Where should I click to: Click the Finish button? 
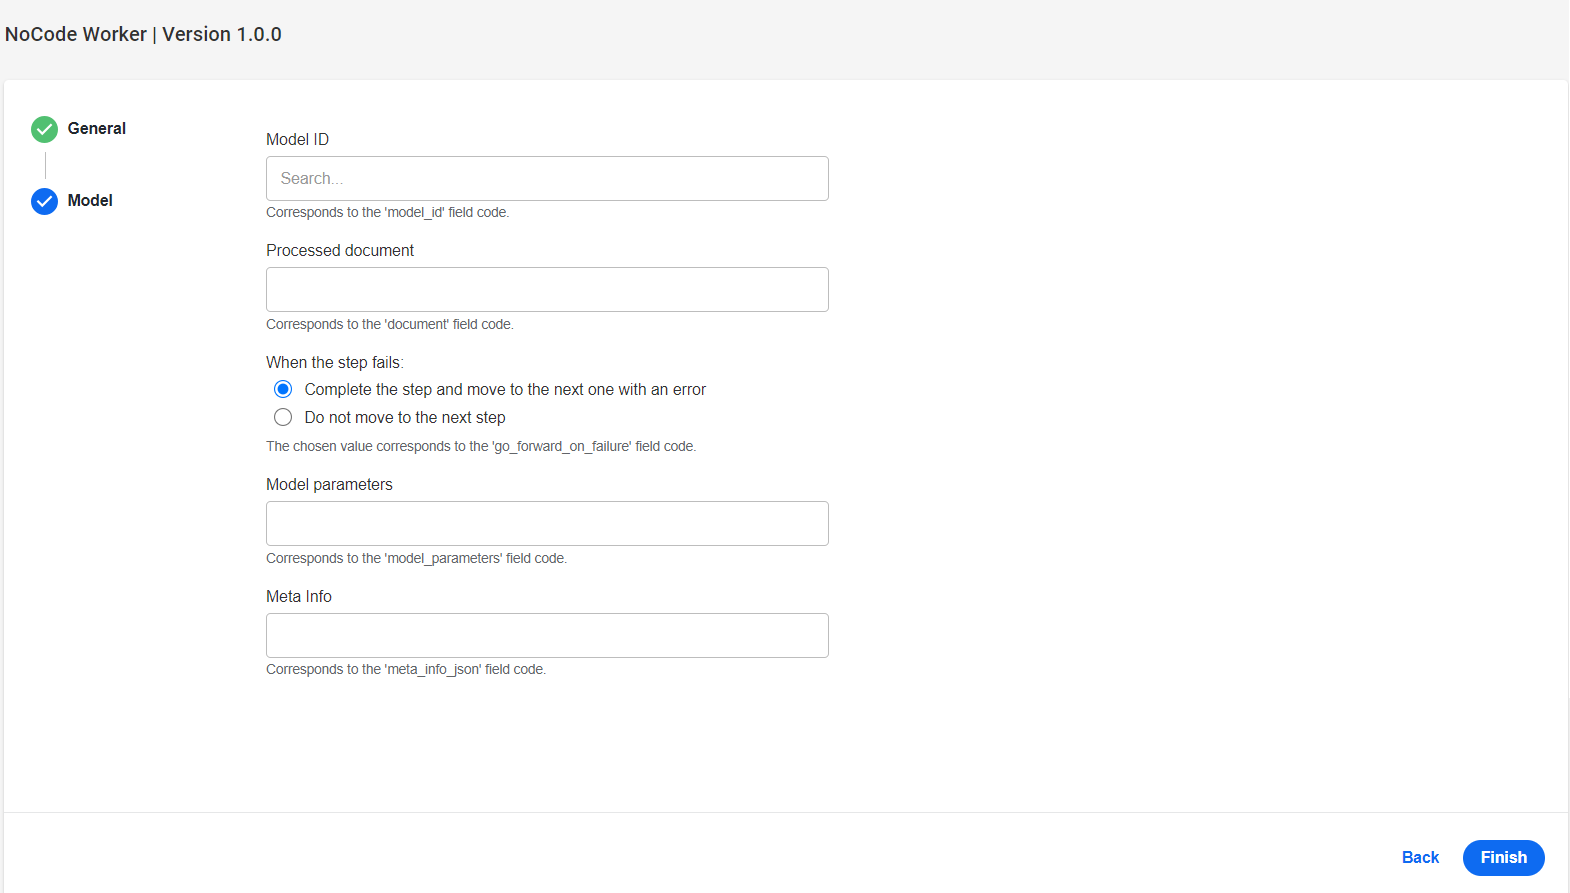click(x=1503, y=857)
